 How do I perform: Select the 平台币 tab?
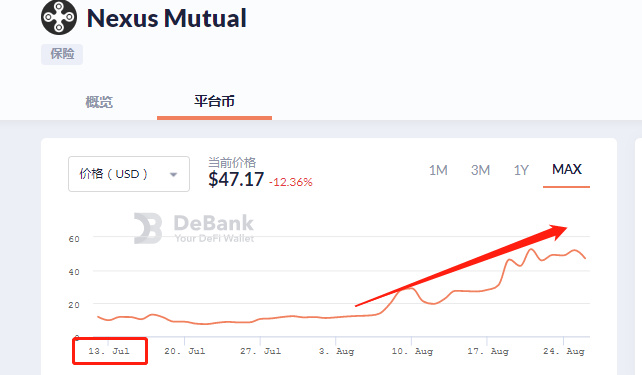(x=214, y=101)
